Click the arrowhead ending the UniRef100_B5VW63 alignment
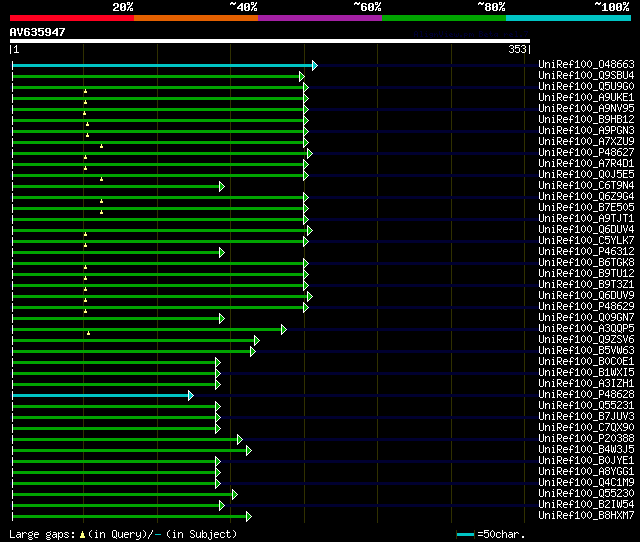The image size is (640, 542). point(253,351)
